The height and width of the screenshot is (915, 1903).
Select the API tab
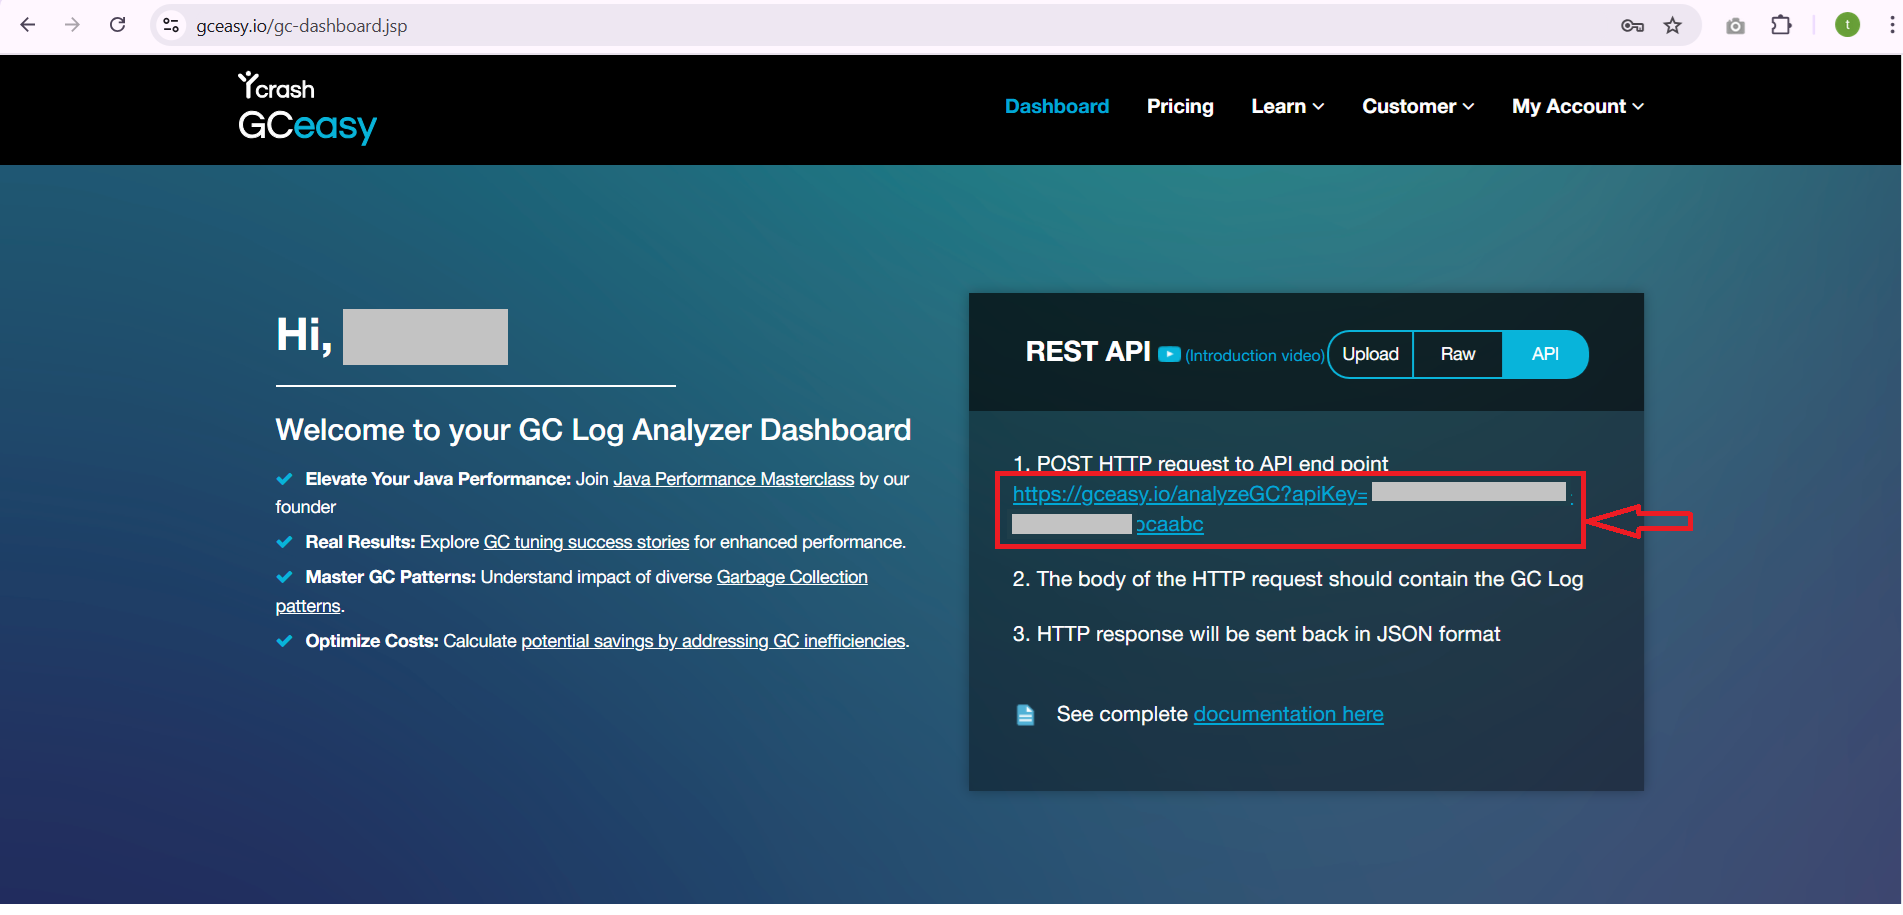[1545, 354]
